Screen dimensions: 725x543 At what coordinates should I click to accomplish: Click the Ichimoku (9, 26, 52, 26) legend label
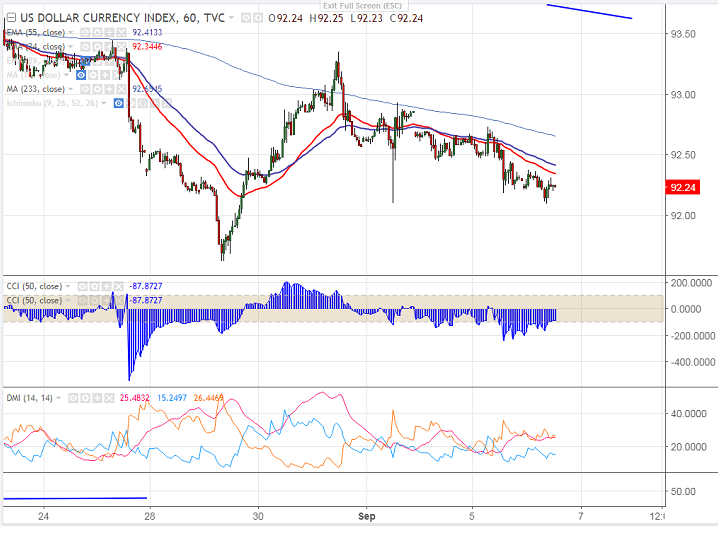(52, 103)
